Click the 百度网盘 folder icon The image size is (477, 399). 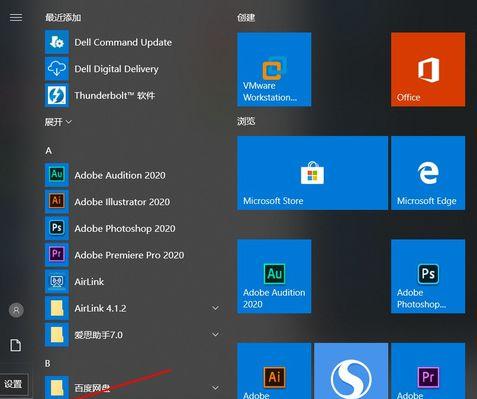(x=57, y=388)
